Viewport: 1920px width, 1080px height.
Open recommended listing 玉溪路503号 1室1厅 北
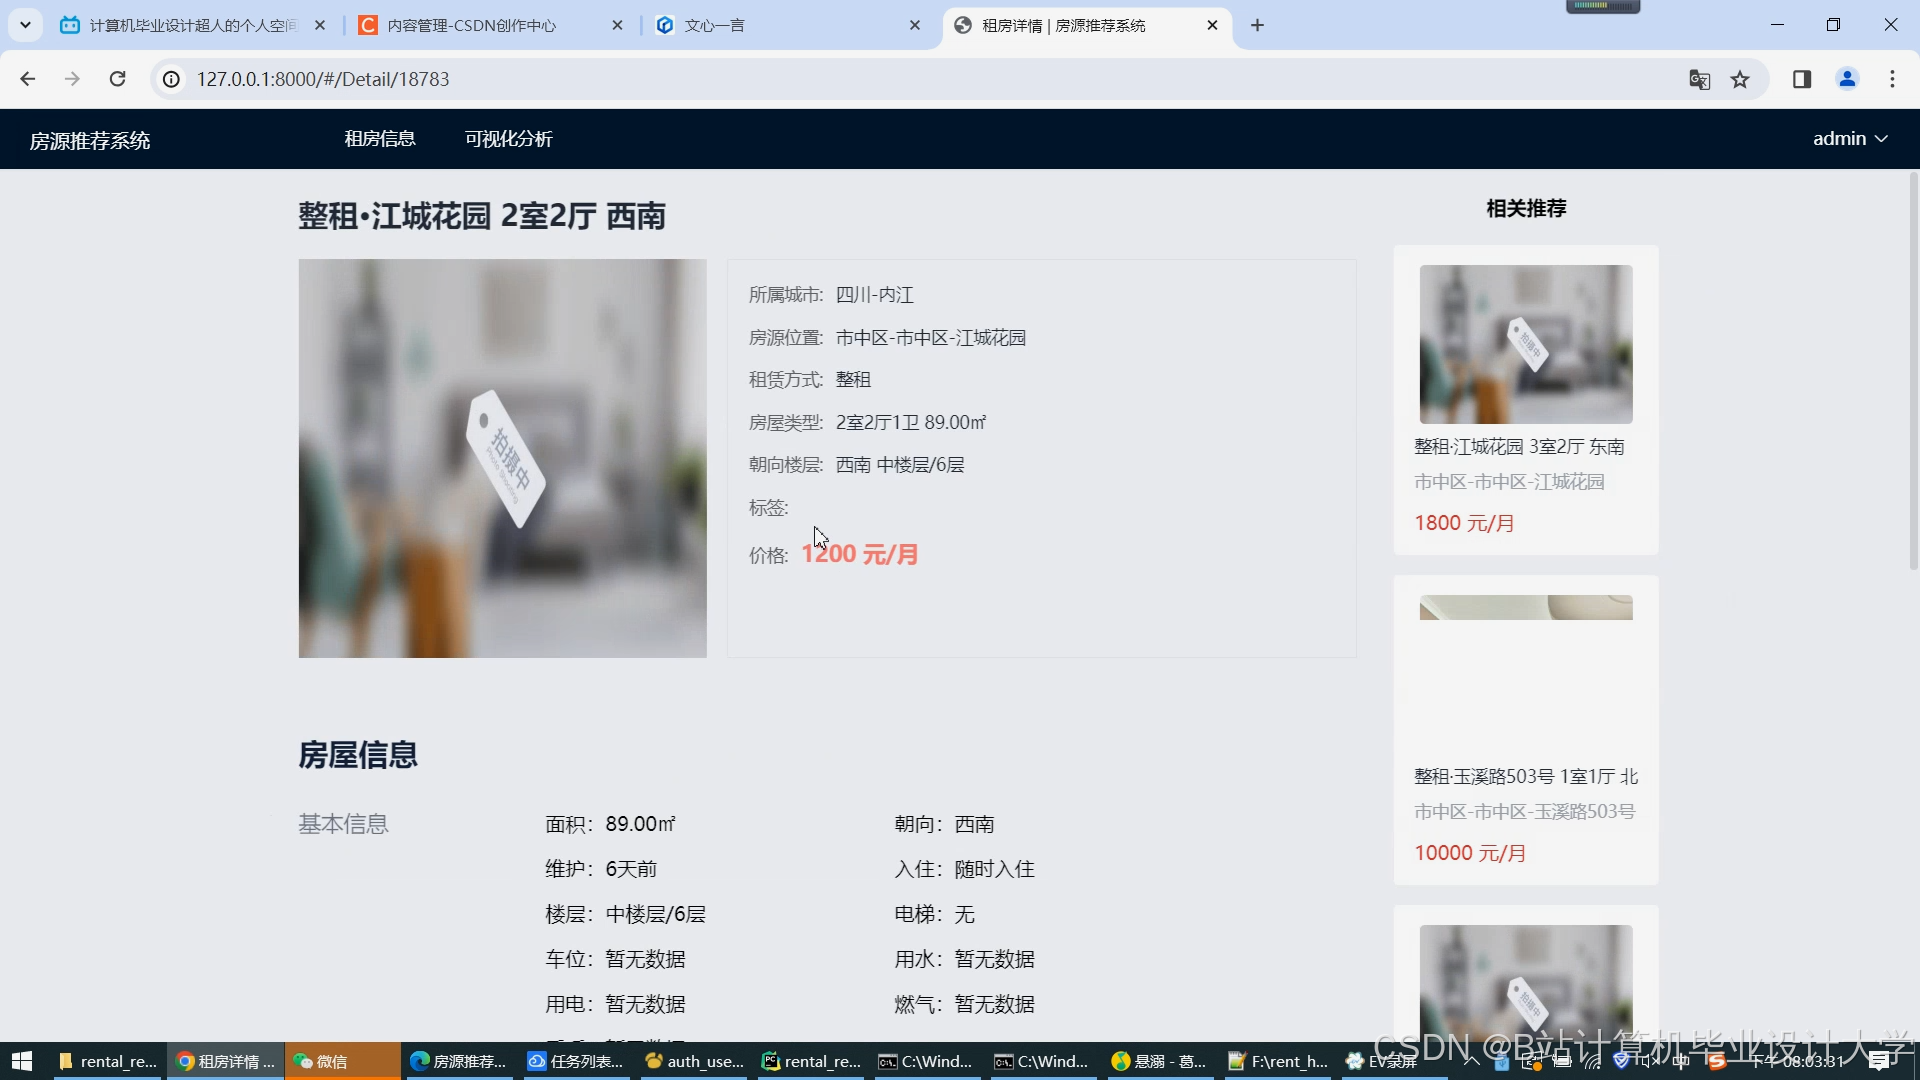pyautogui.click(x=1525, y=777)
